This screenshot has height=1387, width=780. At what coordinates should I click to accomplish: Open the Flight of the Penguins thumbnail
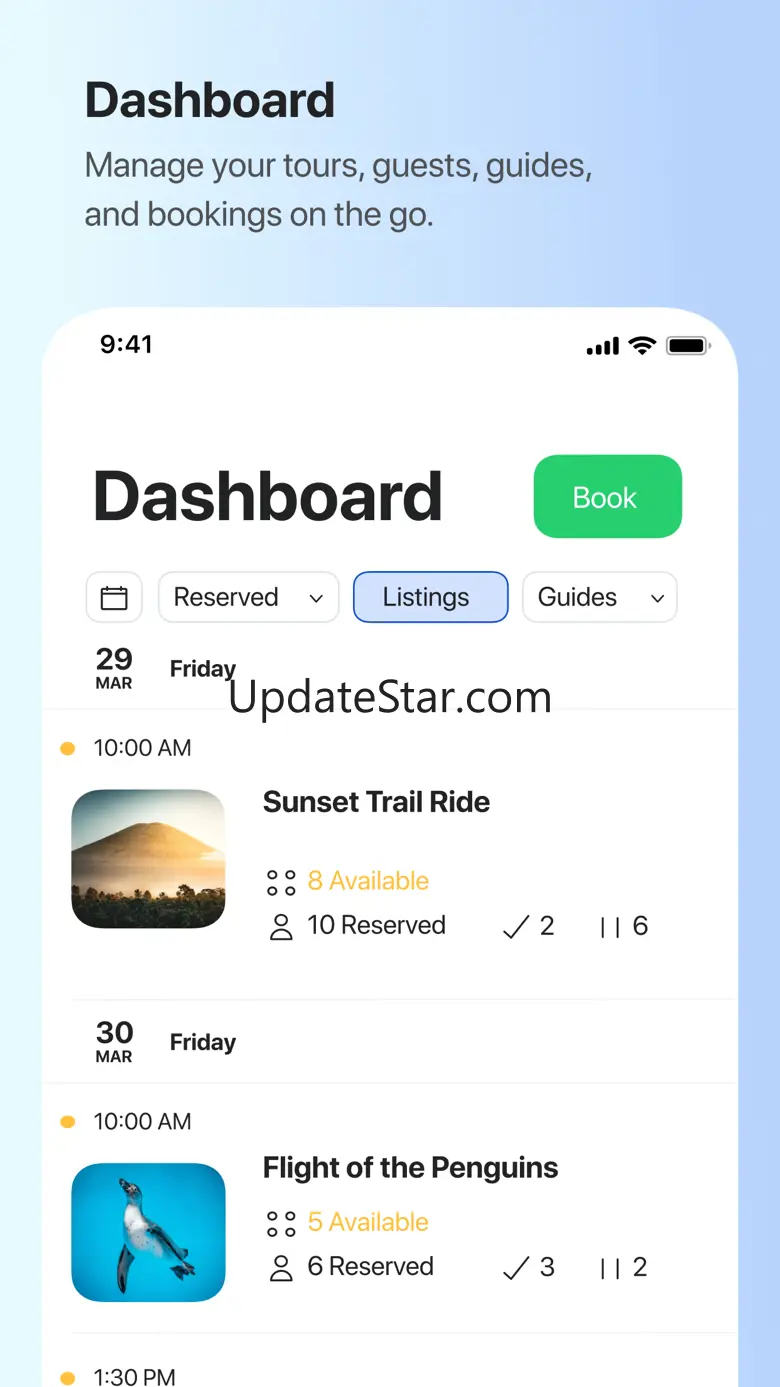[148, 1232]
